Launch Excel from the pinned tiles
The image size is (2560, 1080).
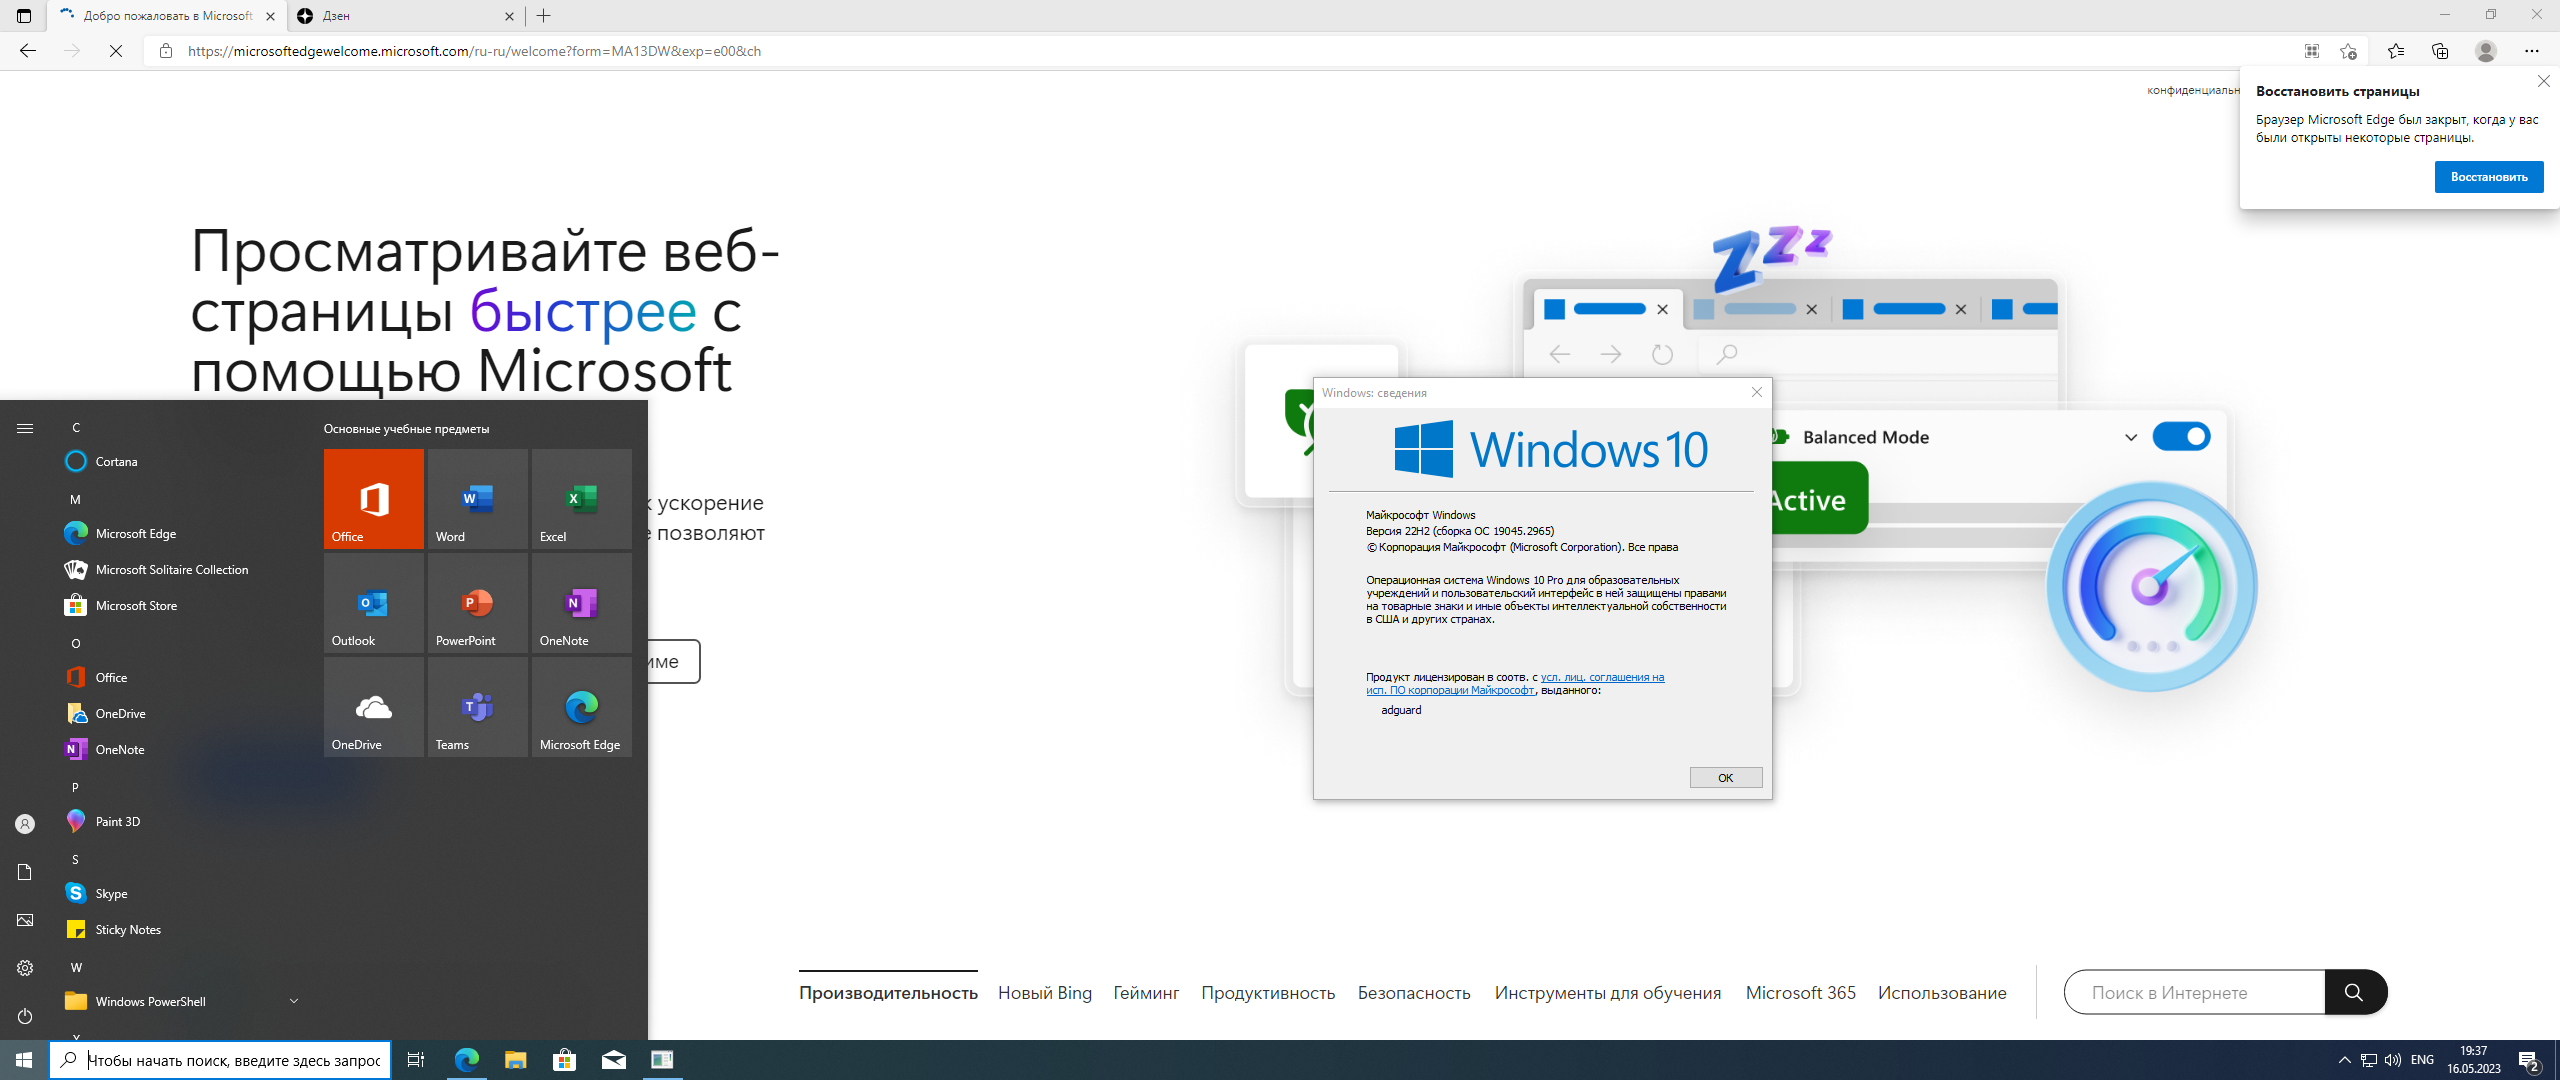(581, 498)
